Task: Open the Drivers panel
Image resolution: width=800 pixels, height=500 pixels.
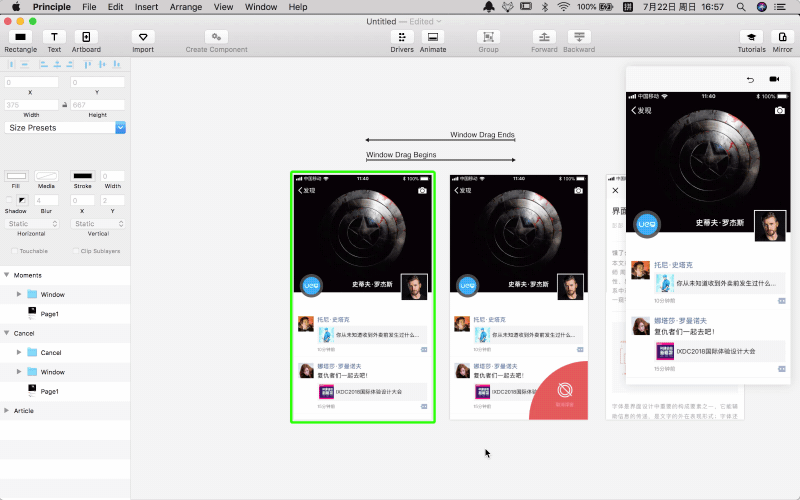Action: [402, 37]
